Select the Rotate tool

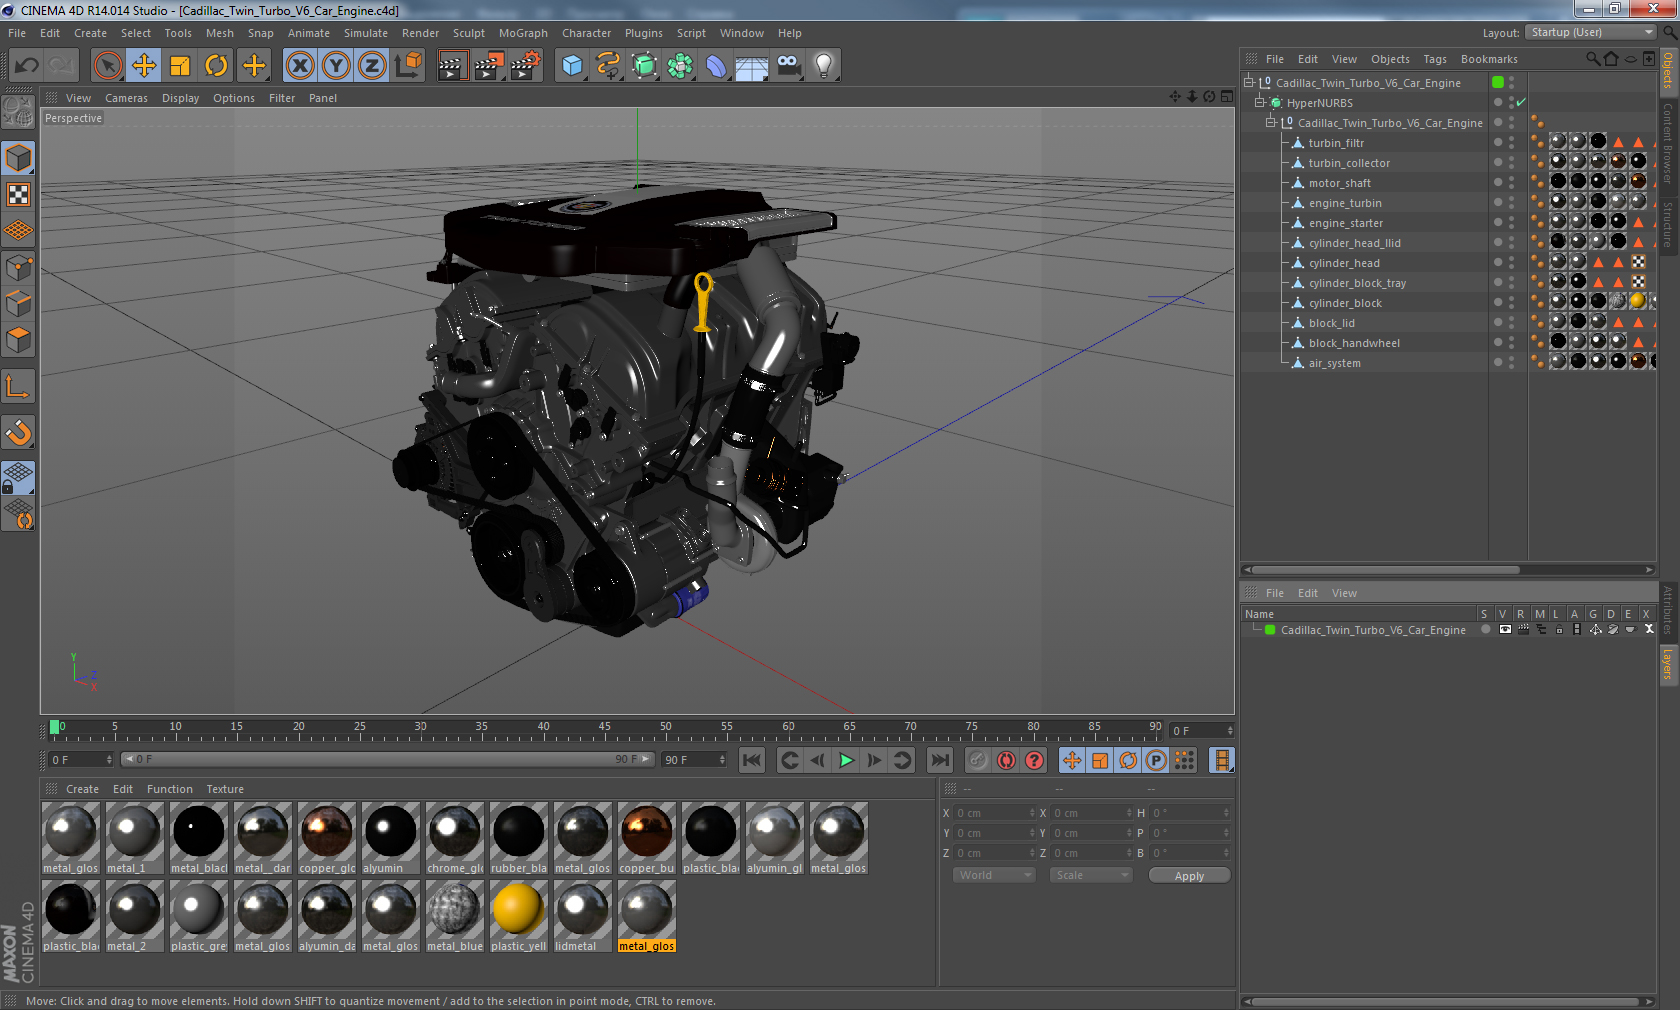coord(216,66)
